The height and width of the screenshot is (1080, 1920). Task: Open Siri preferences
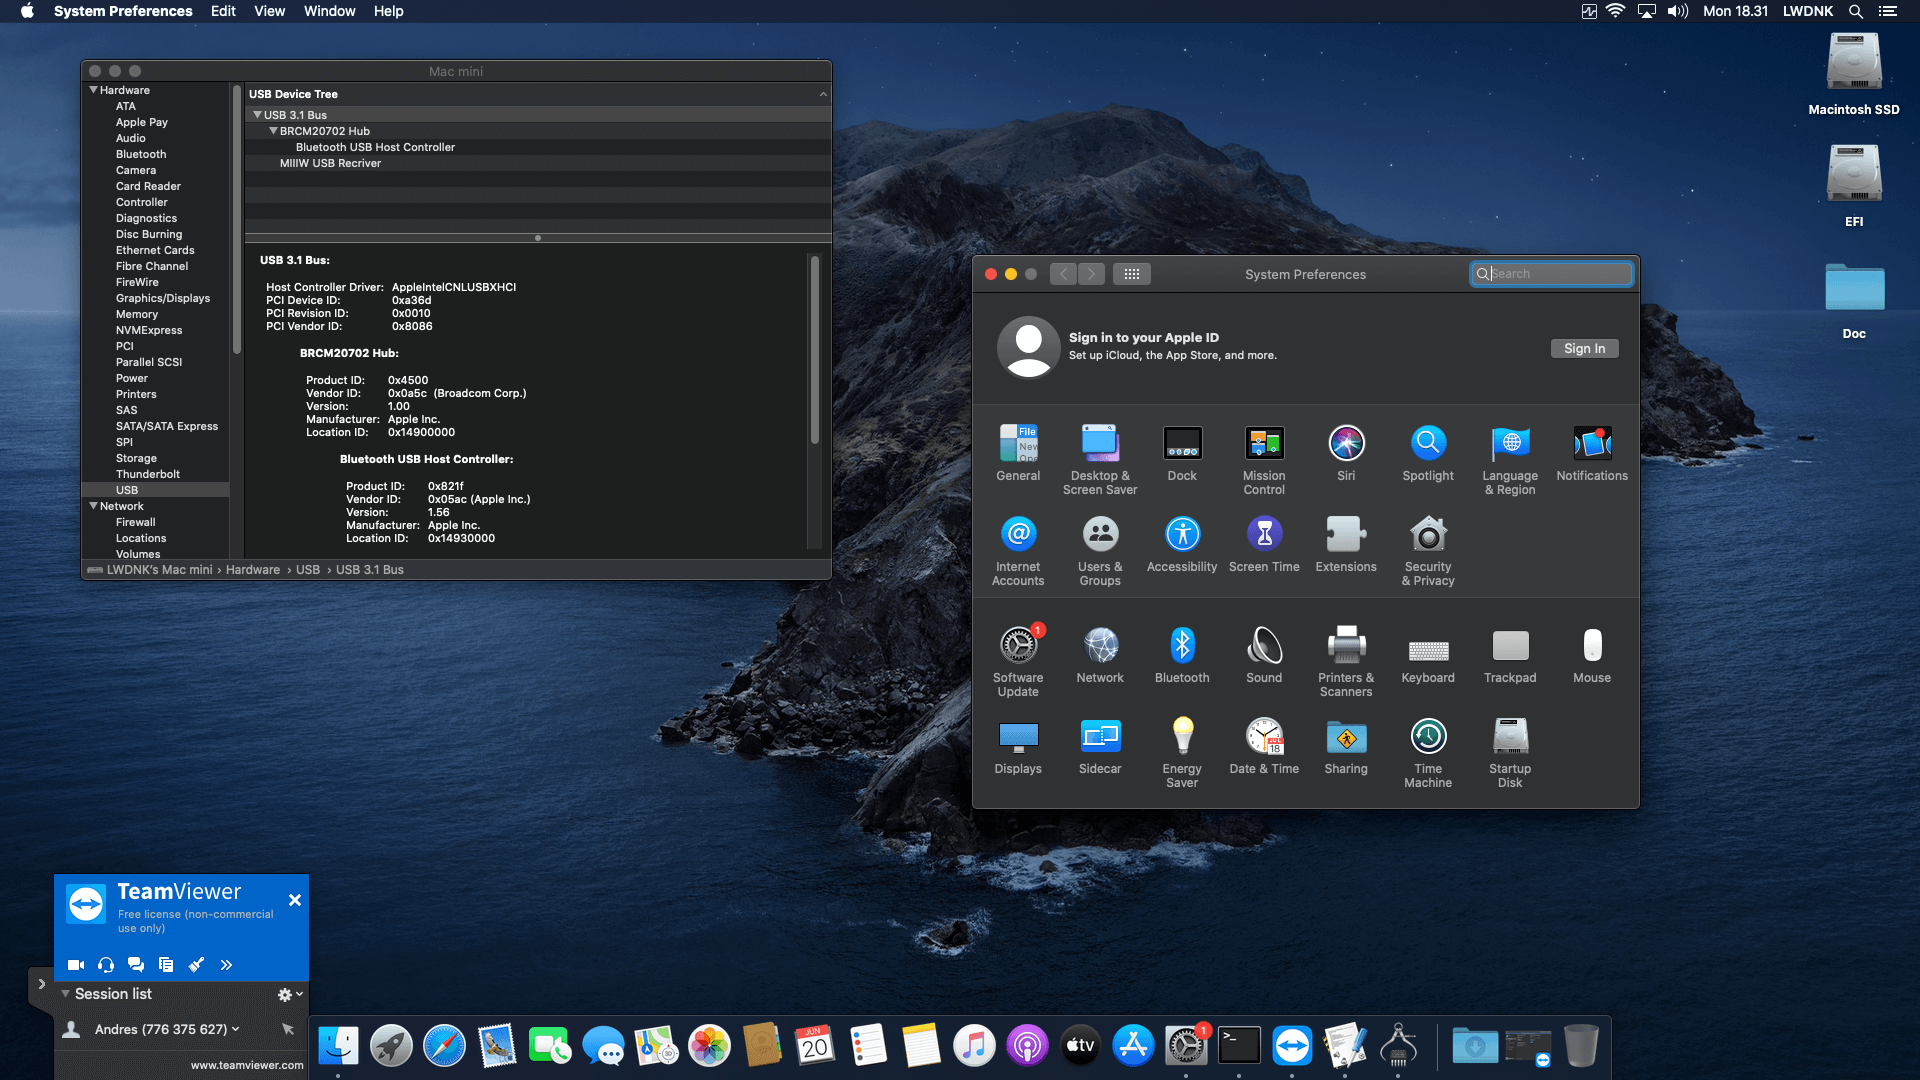[x=1346, y=453]
